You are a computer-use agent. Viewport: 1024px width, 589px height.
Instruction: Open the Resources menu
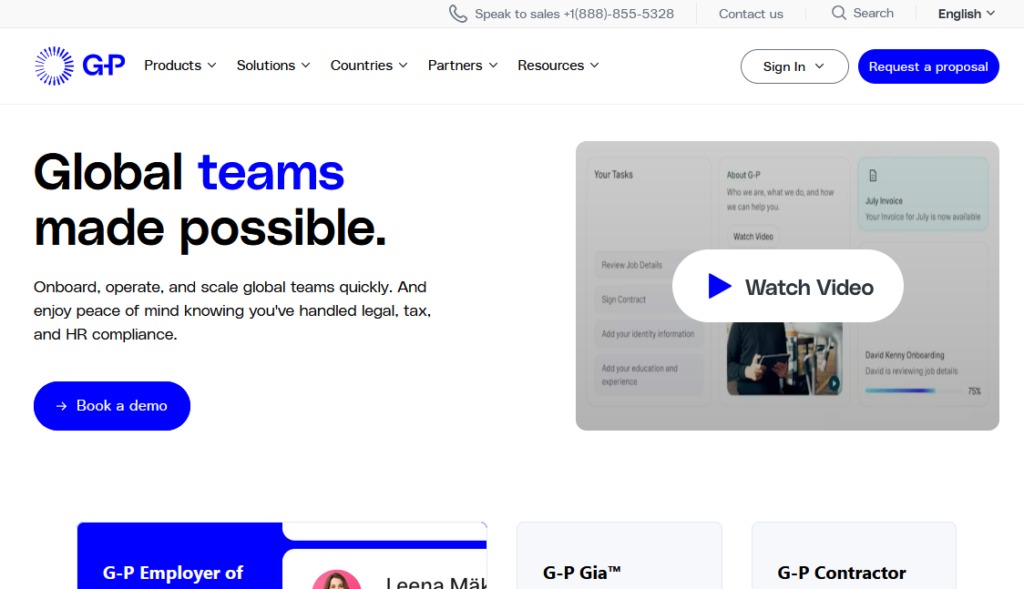pyautogui.click(x=558, y=66)
